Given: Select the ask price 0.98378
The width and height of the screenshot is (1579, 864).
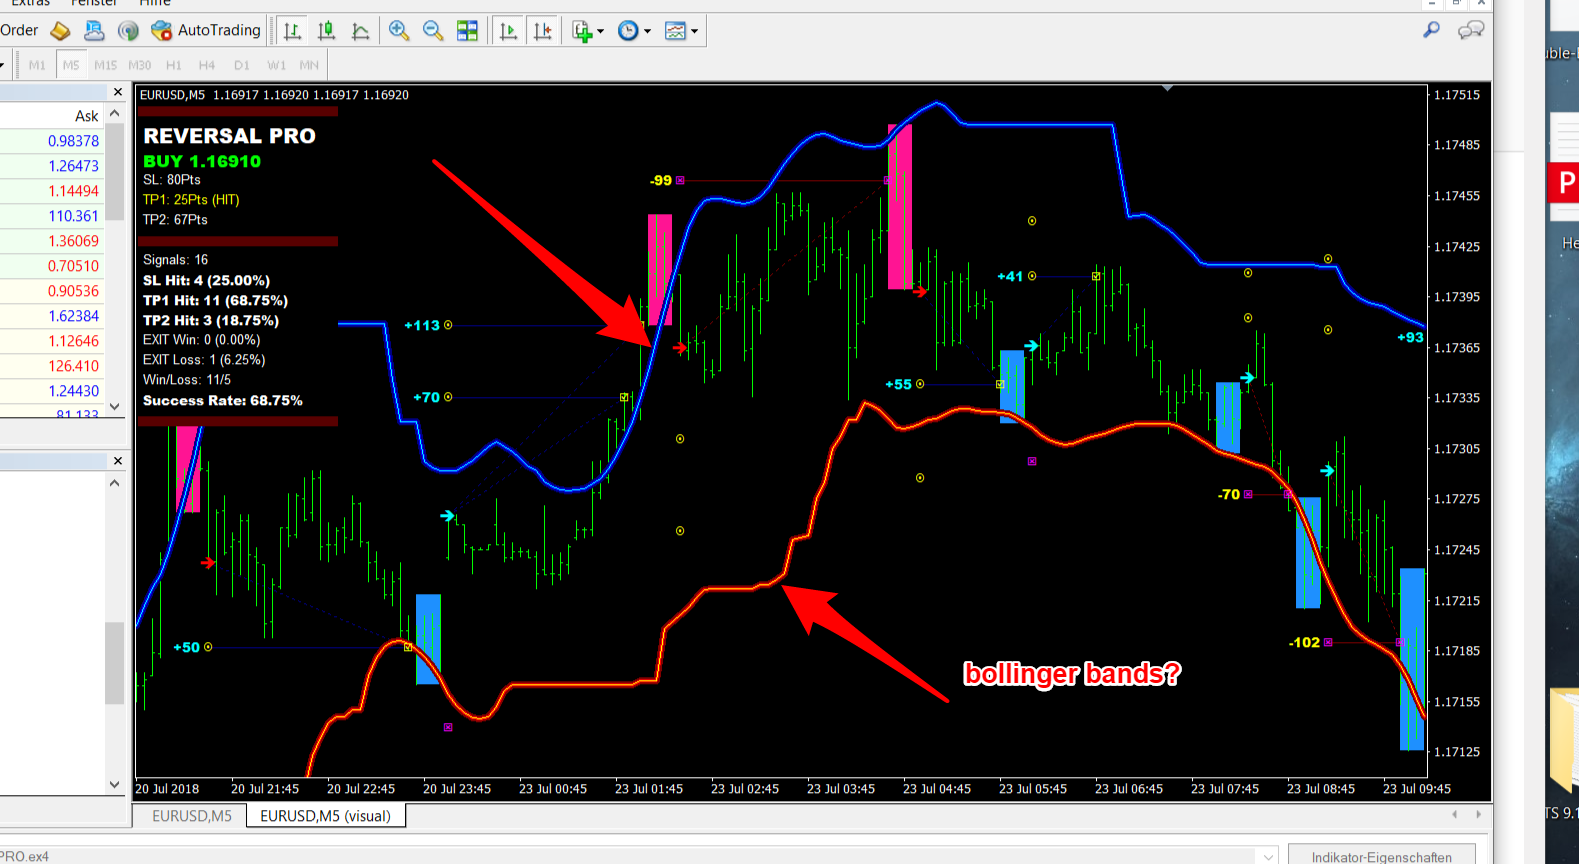Looking at the screenshot, I should coord(73,141).
